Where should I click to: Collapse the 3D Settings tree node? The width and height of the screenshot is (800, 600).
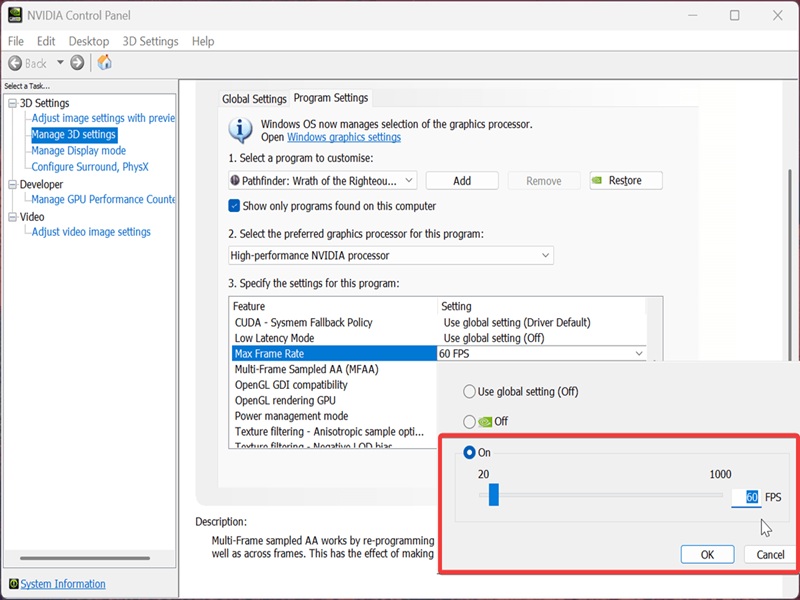13,104
